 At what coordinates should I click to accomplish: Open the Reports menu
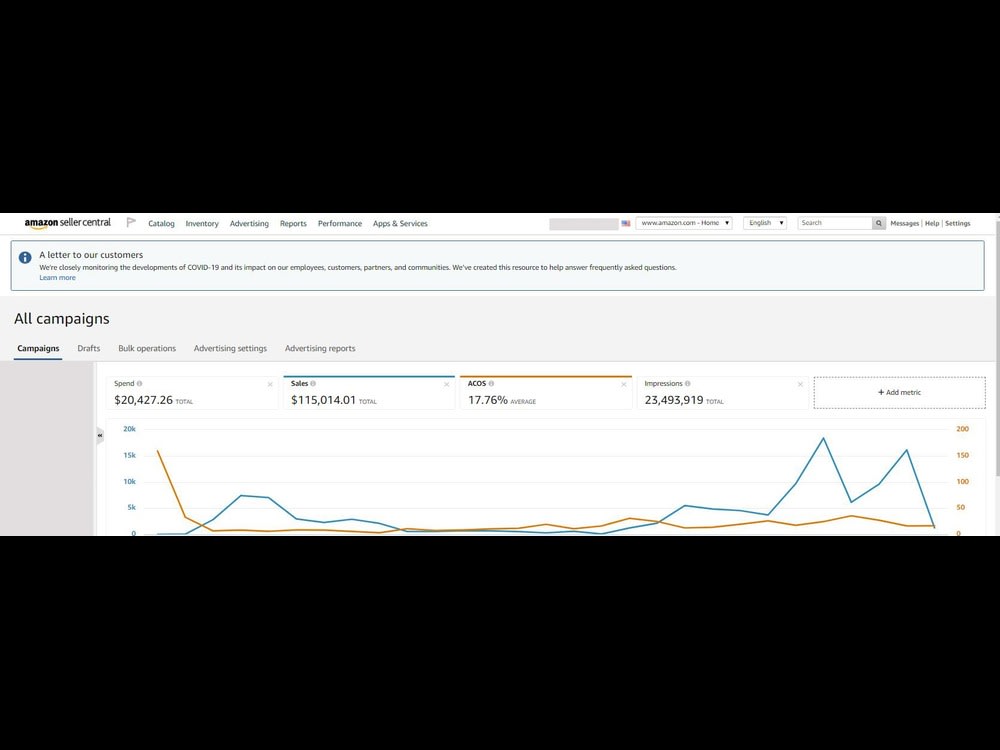[x=293, y=223]
